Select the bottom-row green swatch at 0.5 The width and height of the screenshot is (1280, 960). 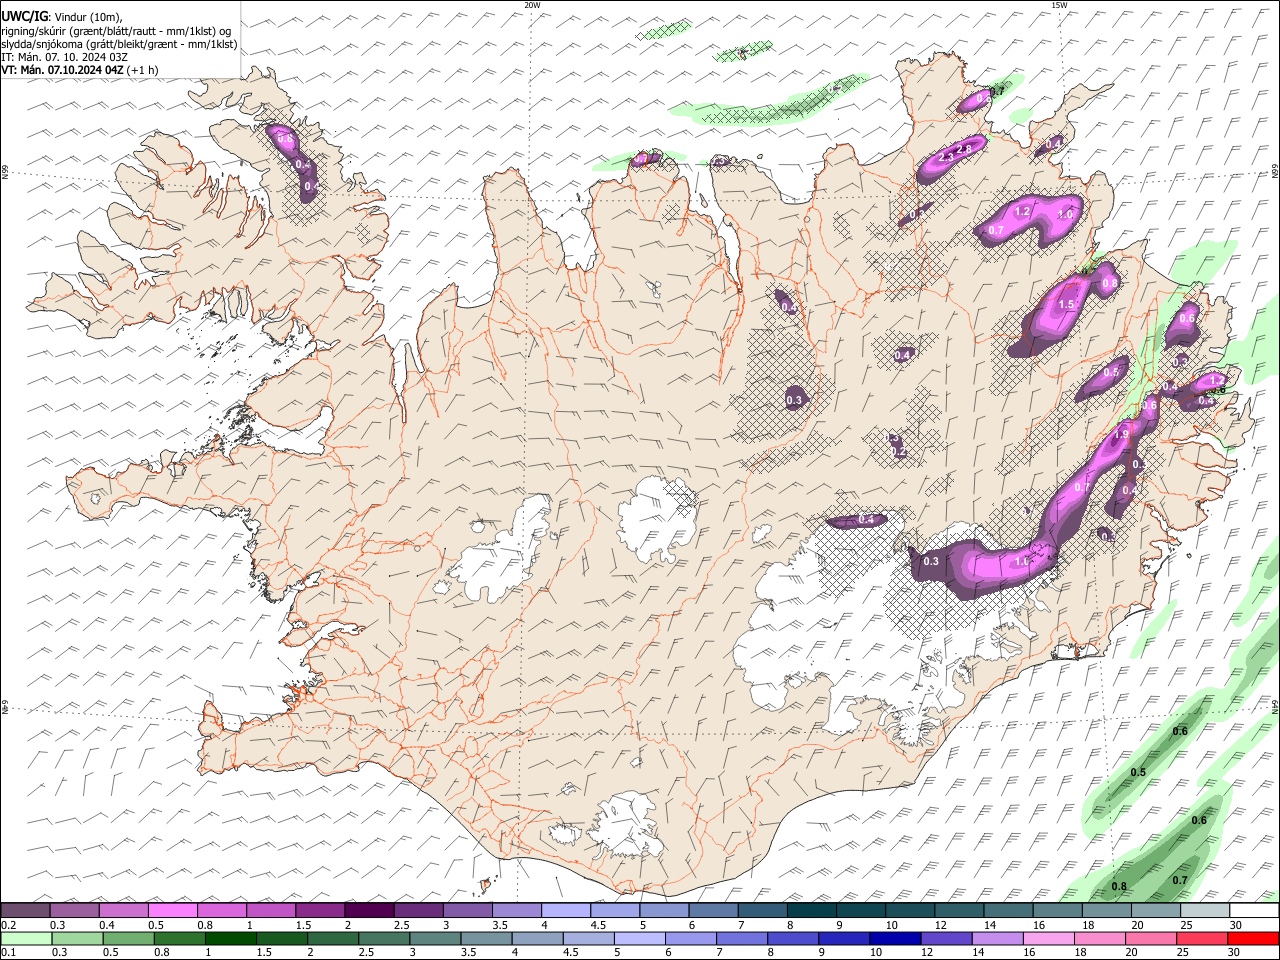pos(128,939)
